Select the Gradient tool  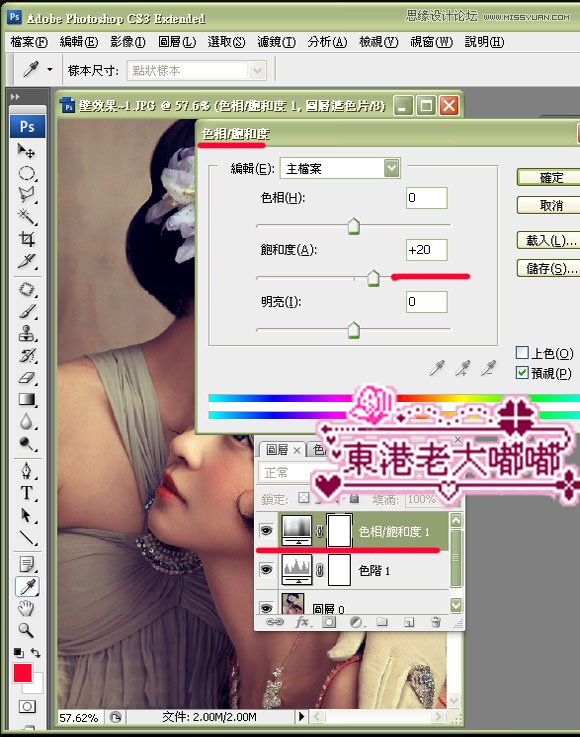(x=26, y=400)
